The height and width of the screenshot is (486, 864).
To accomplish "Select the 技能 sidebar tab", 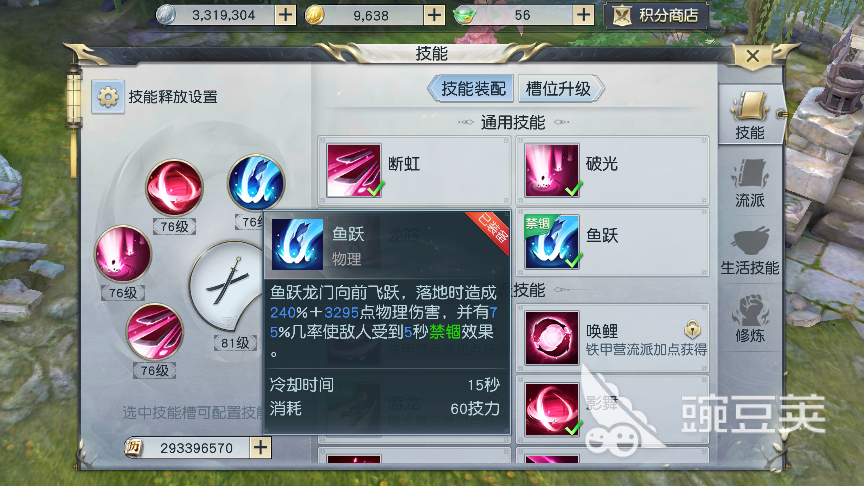I will coord(750,115).
